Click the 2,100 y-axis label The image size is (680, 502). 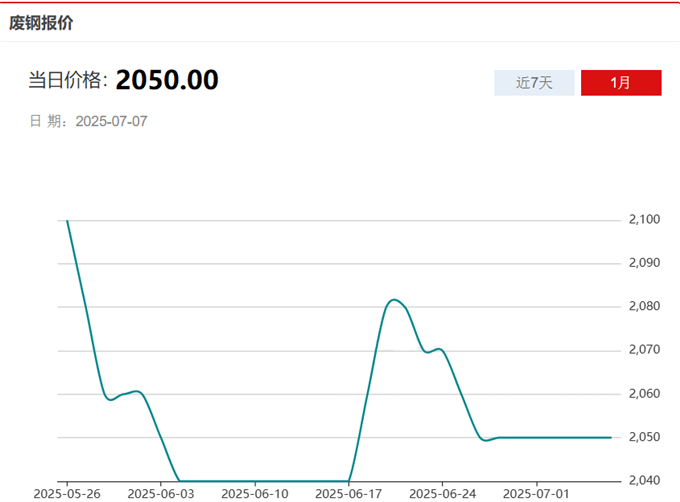coord(644,219)
